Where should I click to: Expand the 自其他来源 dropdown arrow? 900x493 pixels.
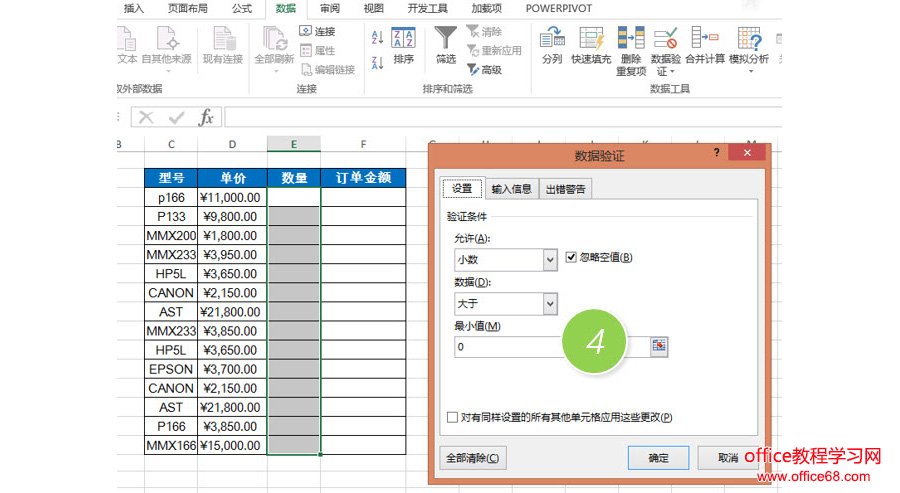pos(168,72)
